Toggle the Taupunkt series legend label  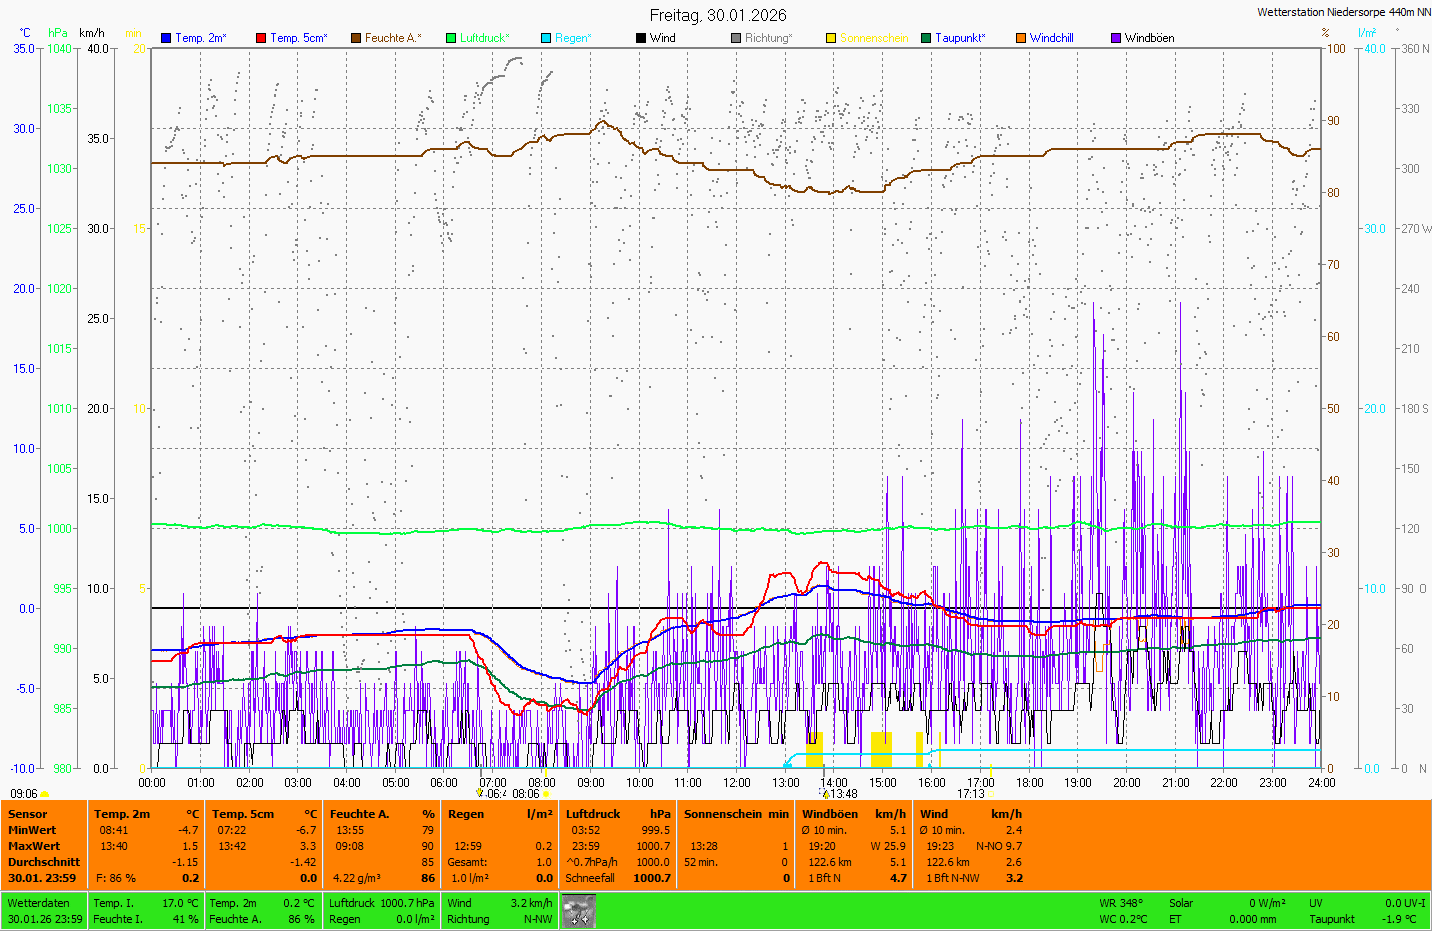959,38
